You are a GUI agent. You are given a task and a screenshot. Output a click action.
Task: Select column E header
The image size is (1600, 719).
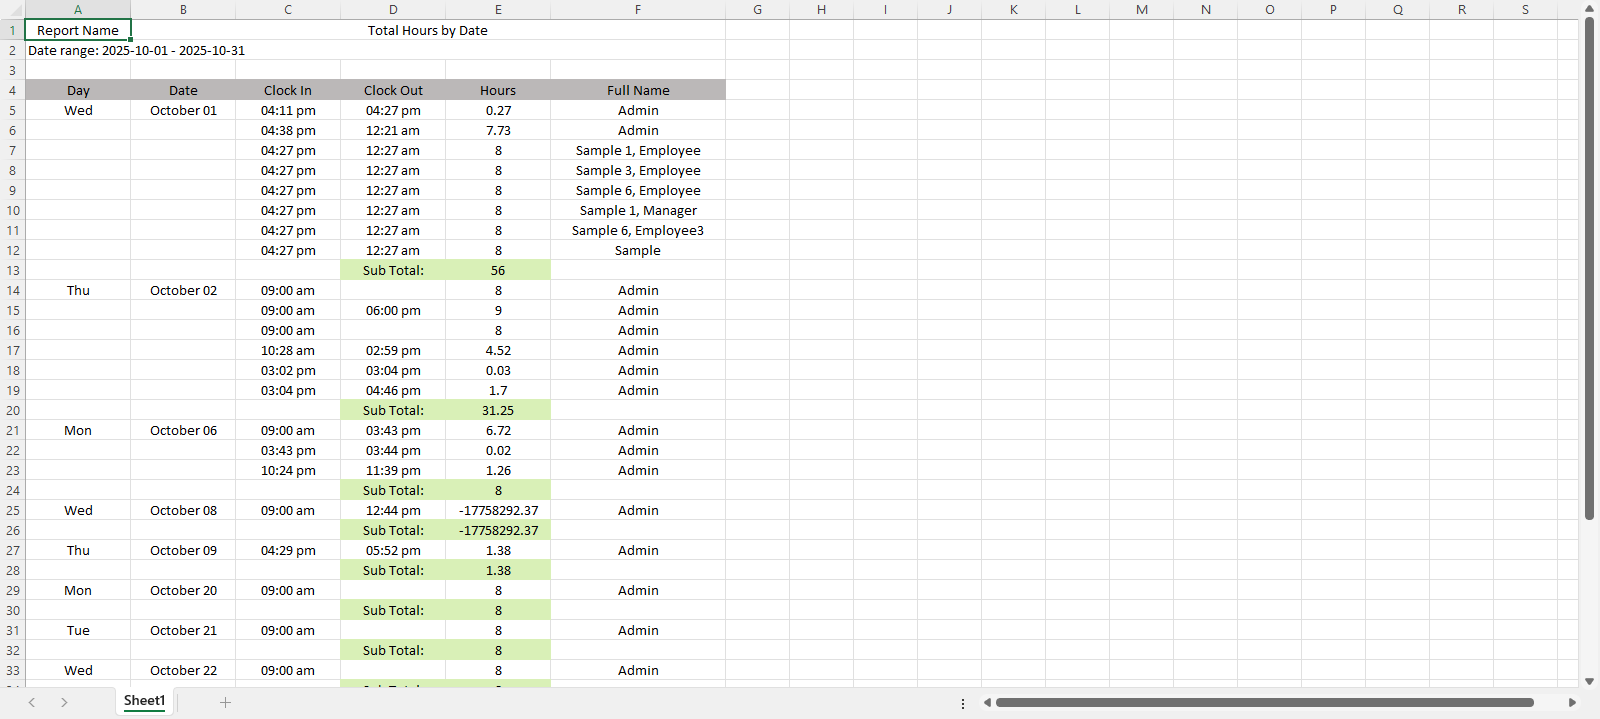pos(498,9)
